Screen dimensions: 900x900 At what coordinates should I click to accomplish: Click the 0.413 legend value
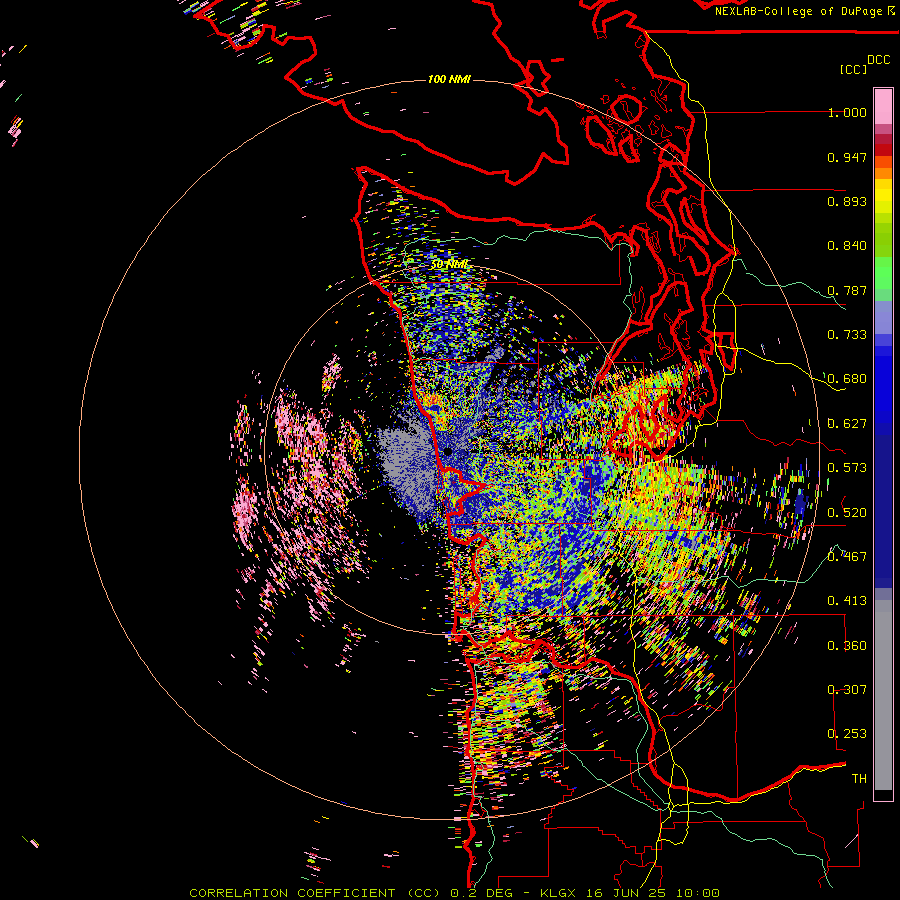tap(847, 601)
